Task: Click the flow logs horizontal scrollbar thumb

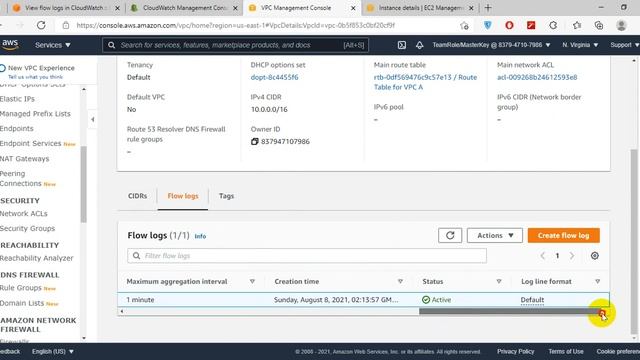Action: [510, 311]
